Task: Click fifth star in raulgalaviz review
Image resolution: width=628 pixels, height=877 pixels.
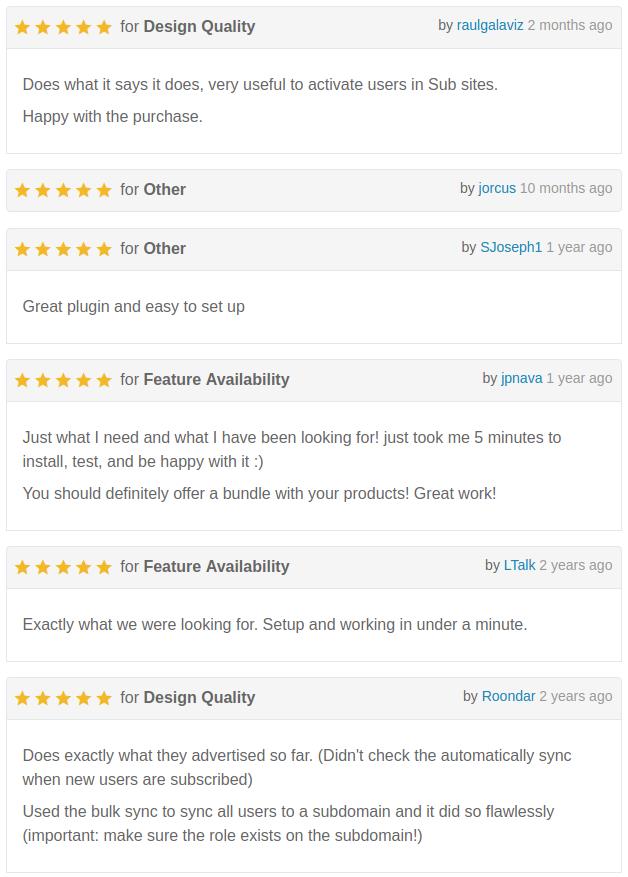Action: pyautogui.click(x=104, y=27)
